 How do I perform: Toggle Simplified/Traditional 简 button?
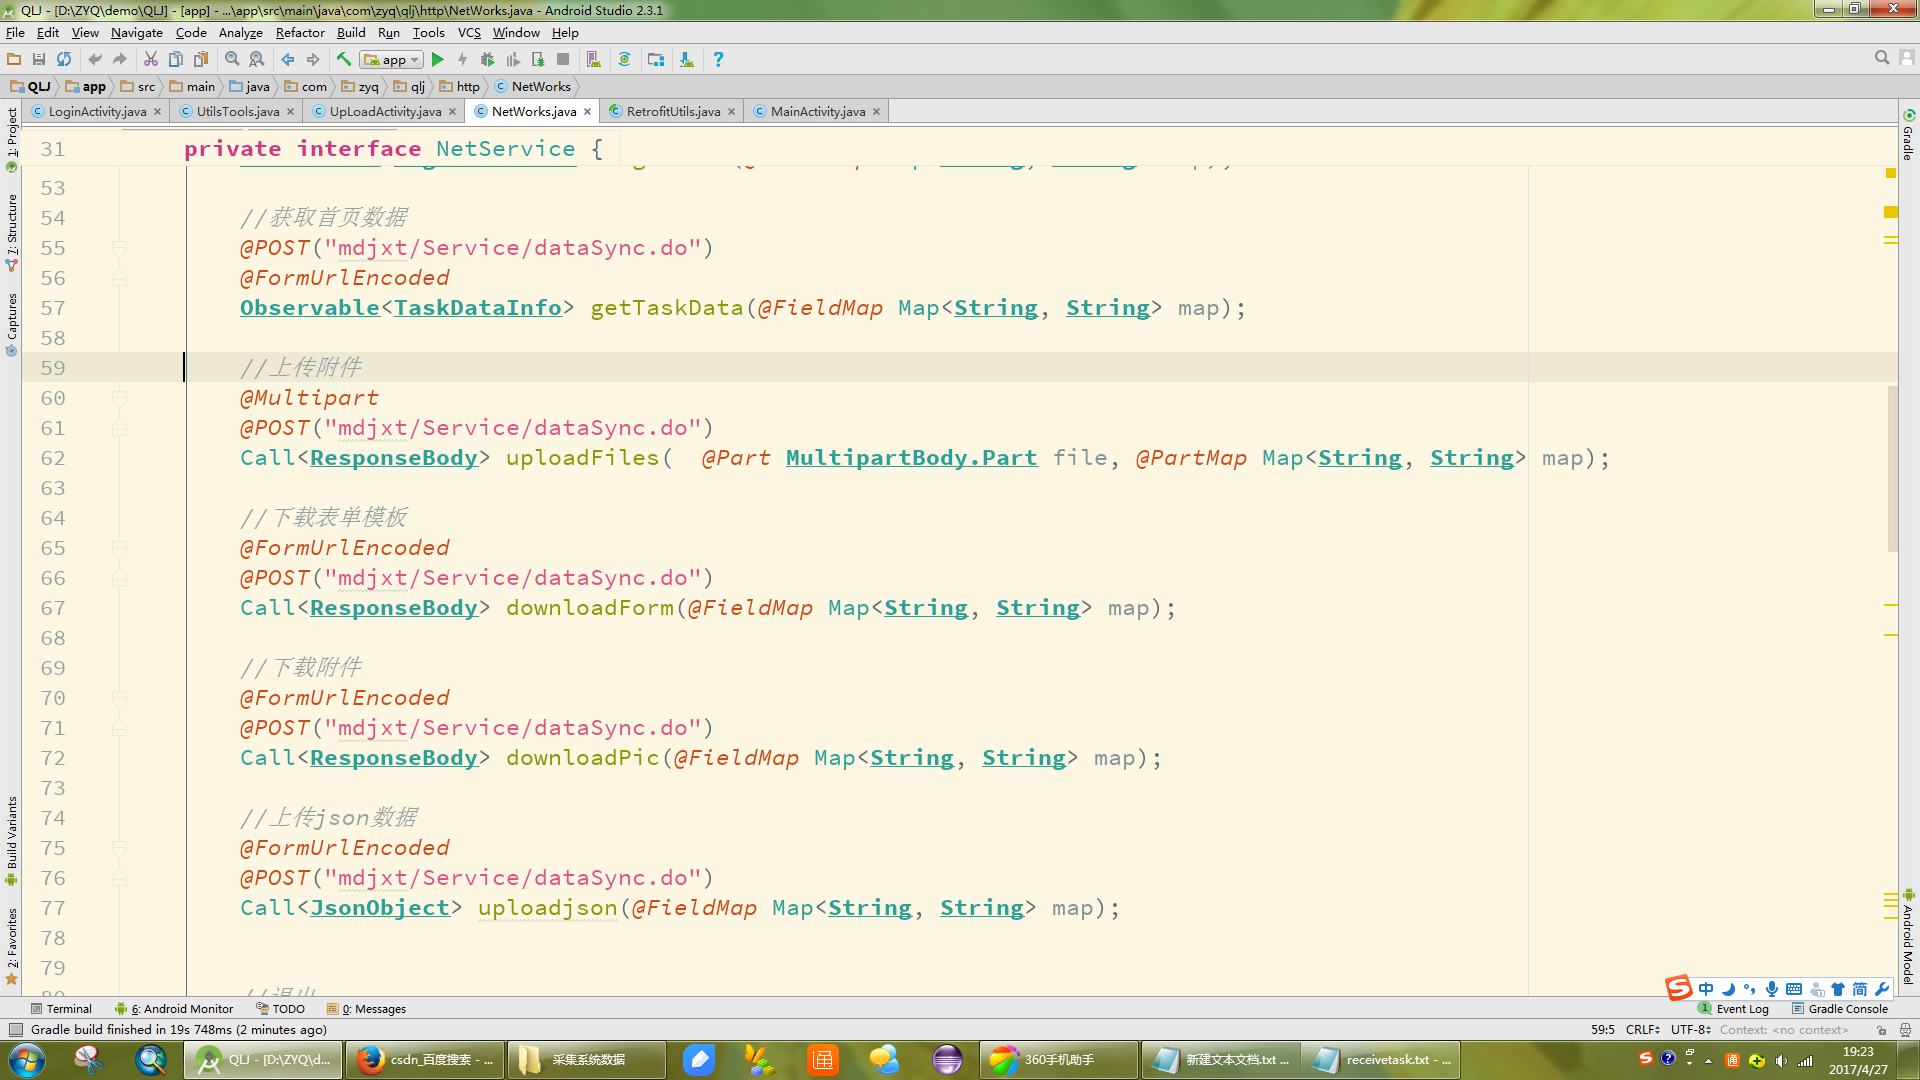pos(1860,989)
